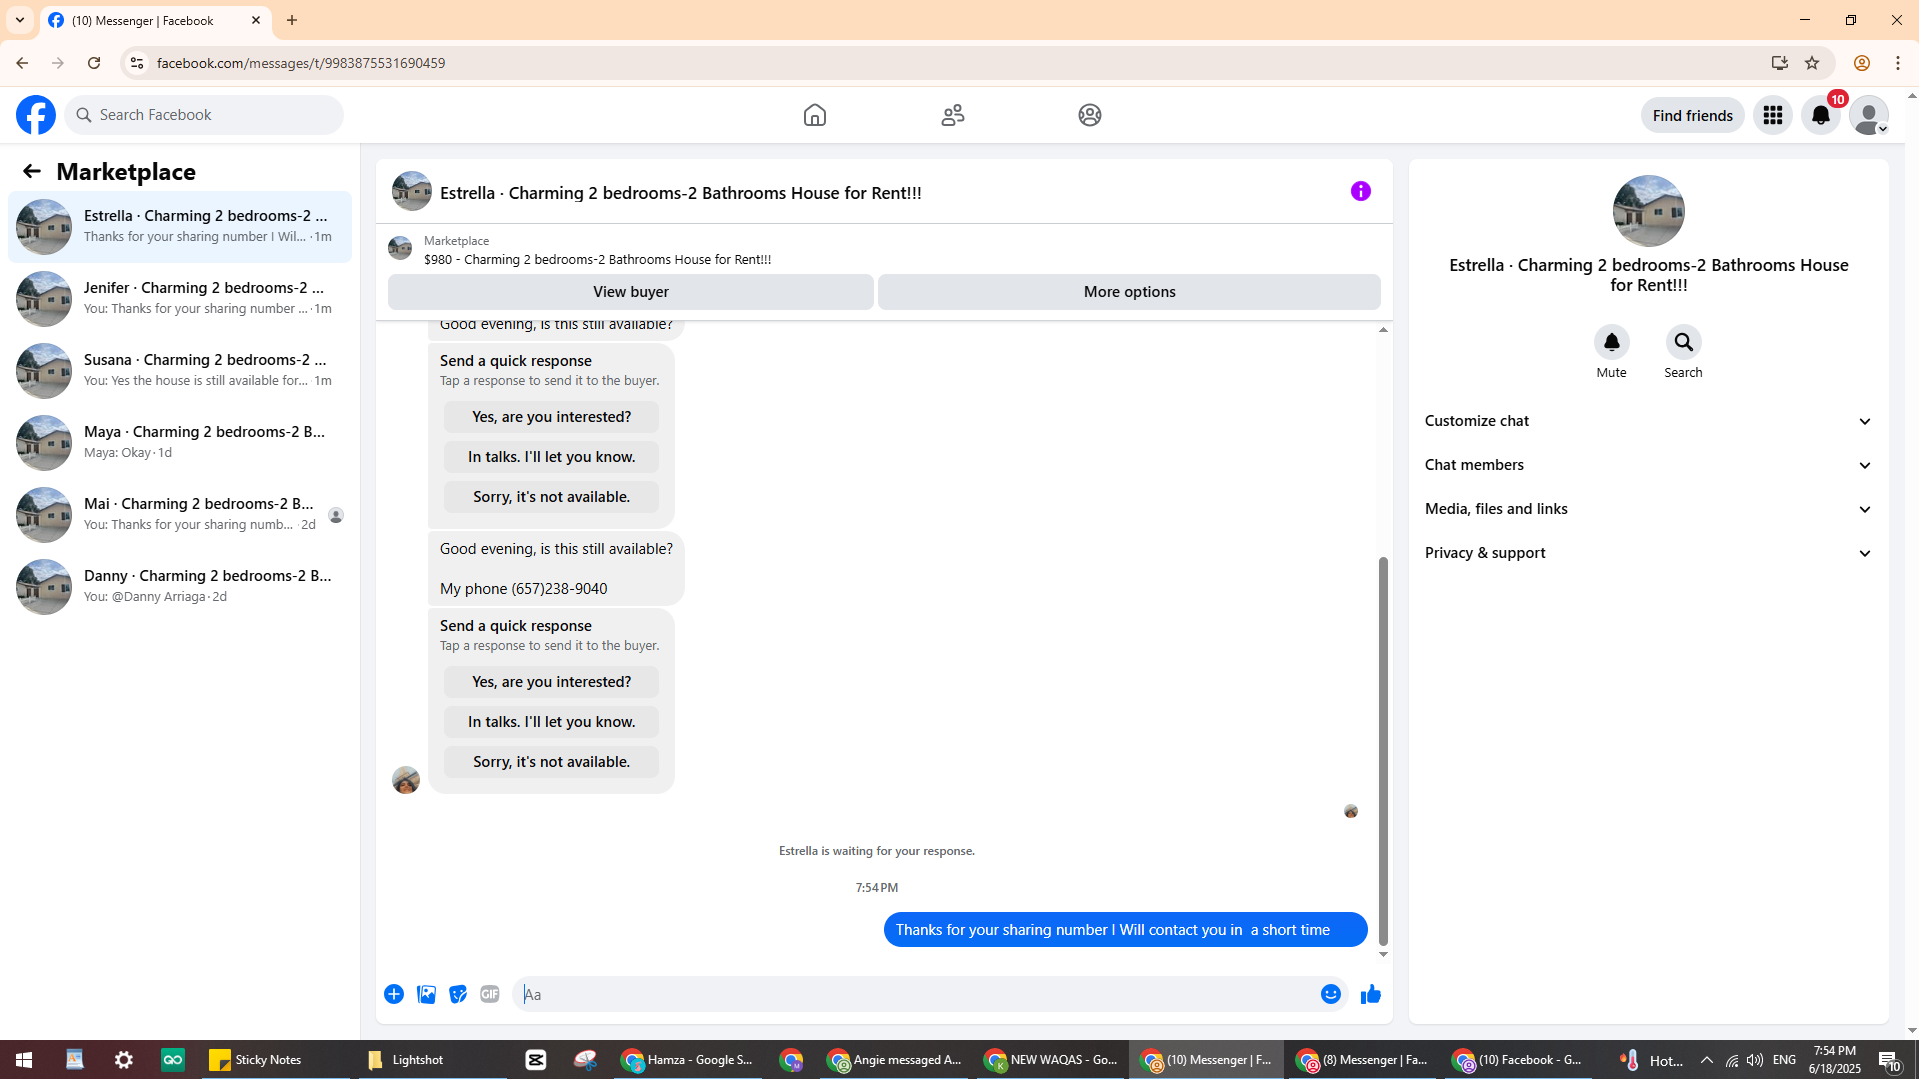The image size is (1919, 1079).
Task: Open Sticky Notes from the taskbar
Action: (x=256, y=1060)
